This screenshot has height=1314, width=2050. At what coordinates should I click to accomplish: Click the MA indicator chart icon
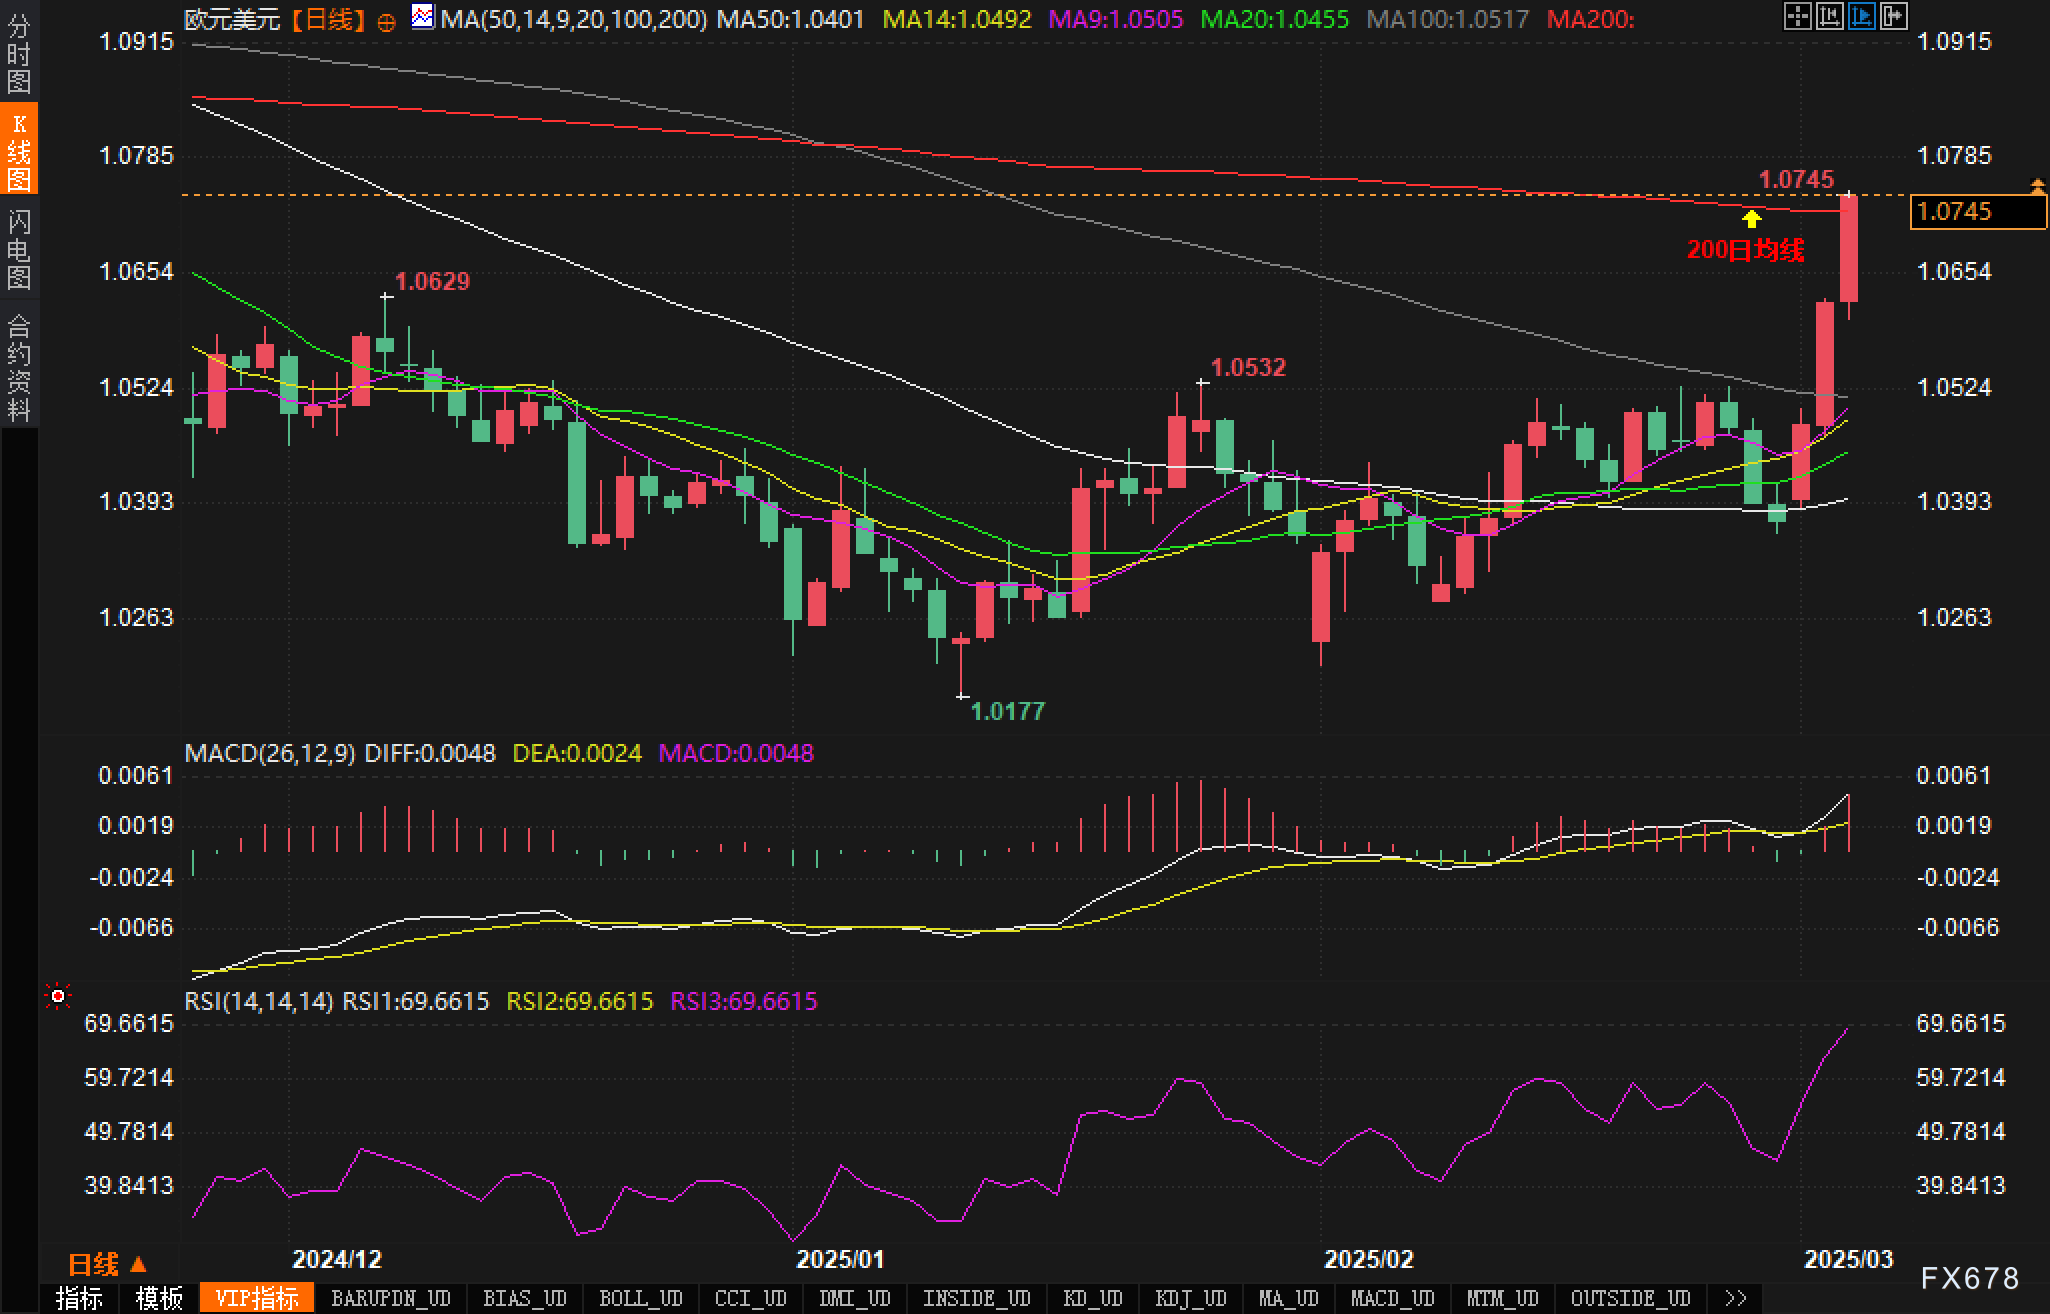click(423, 17)
